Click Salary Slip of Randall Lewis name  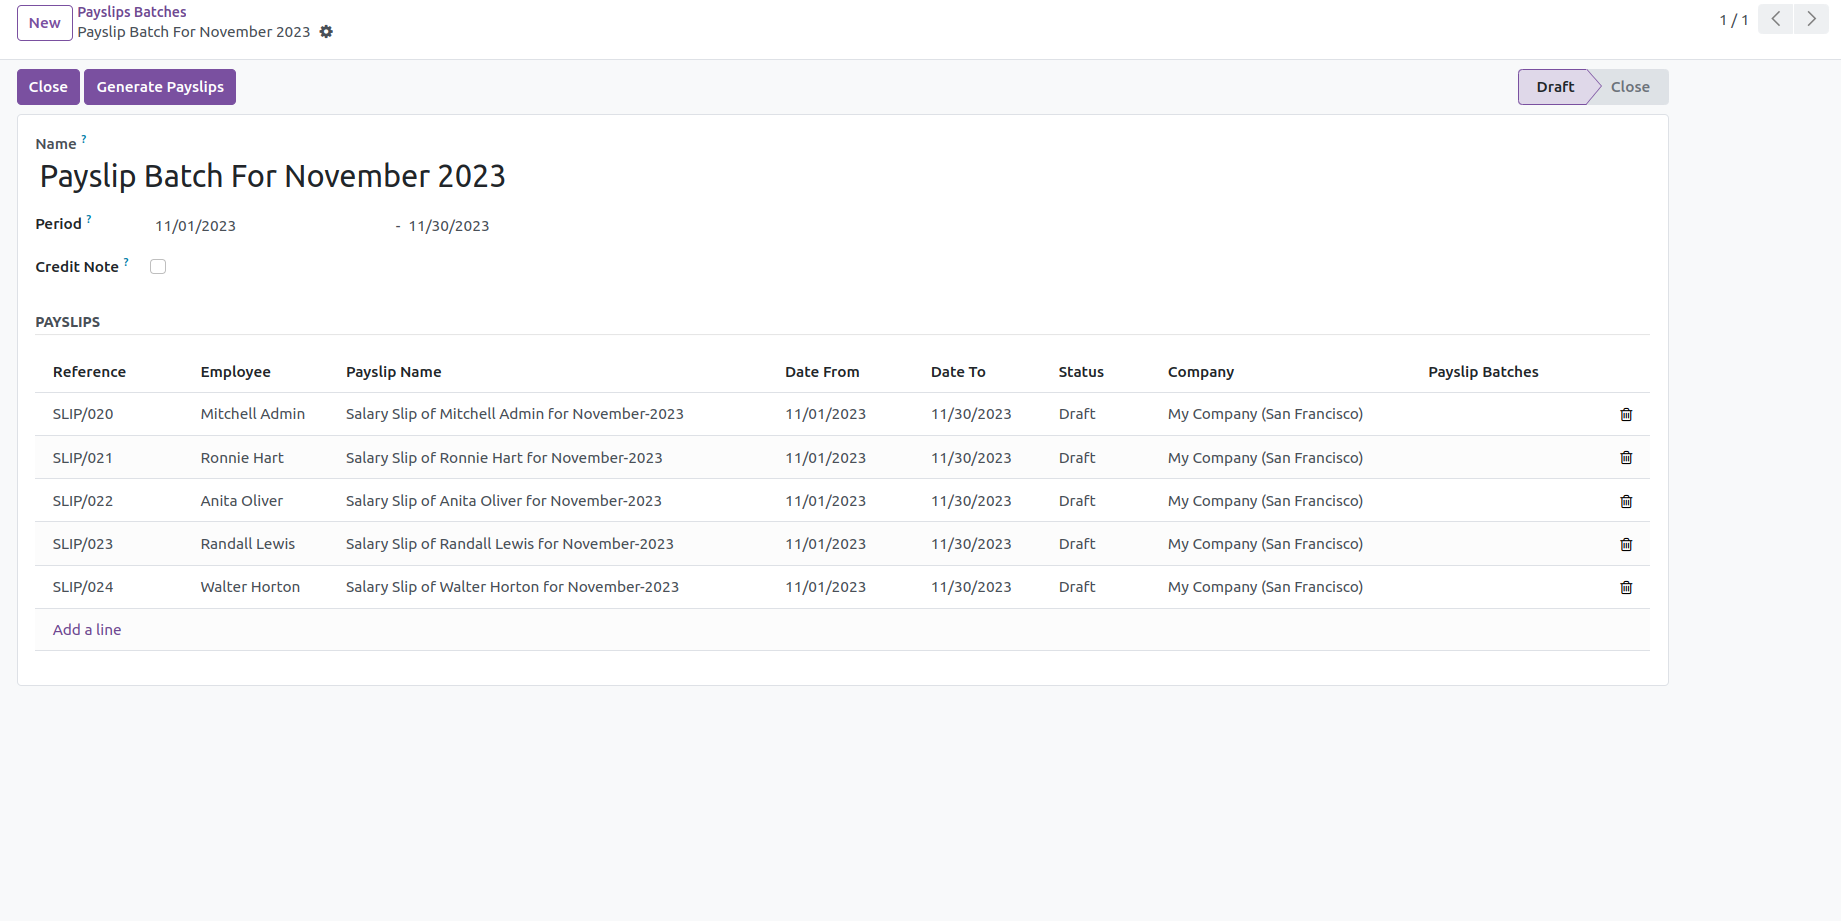(x=510, y=544)
